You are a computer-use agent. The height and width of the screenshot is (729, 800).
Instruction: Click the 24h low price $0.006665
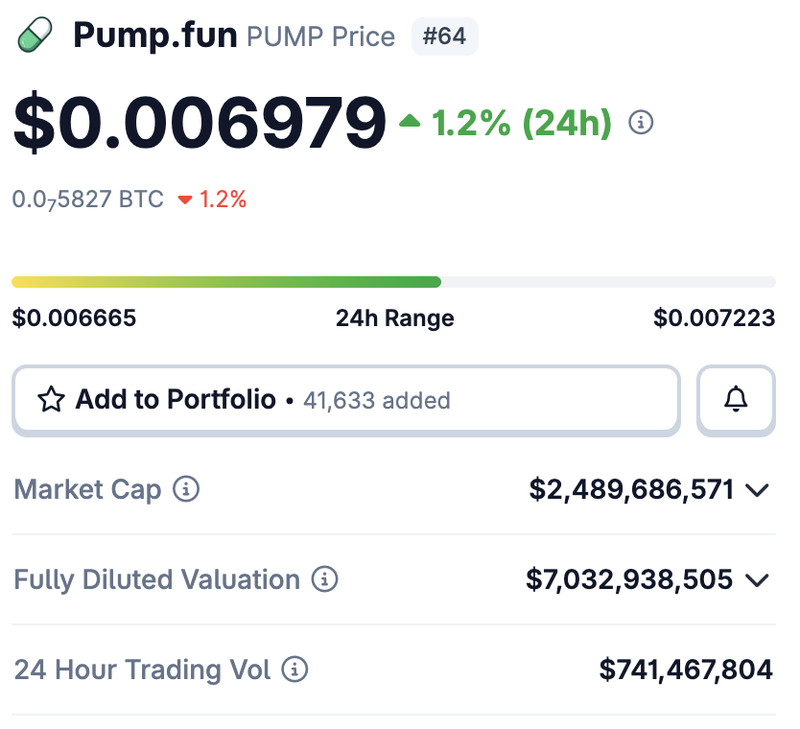pos(74,318)
